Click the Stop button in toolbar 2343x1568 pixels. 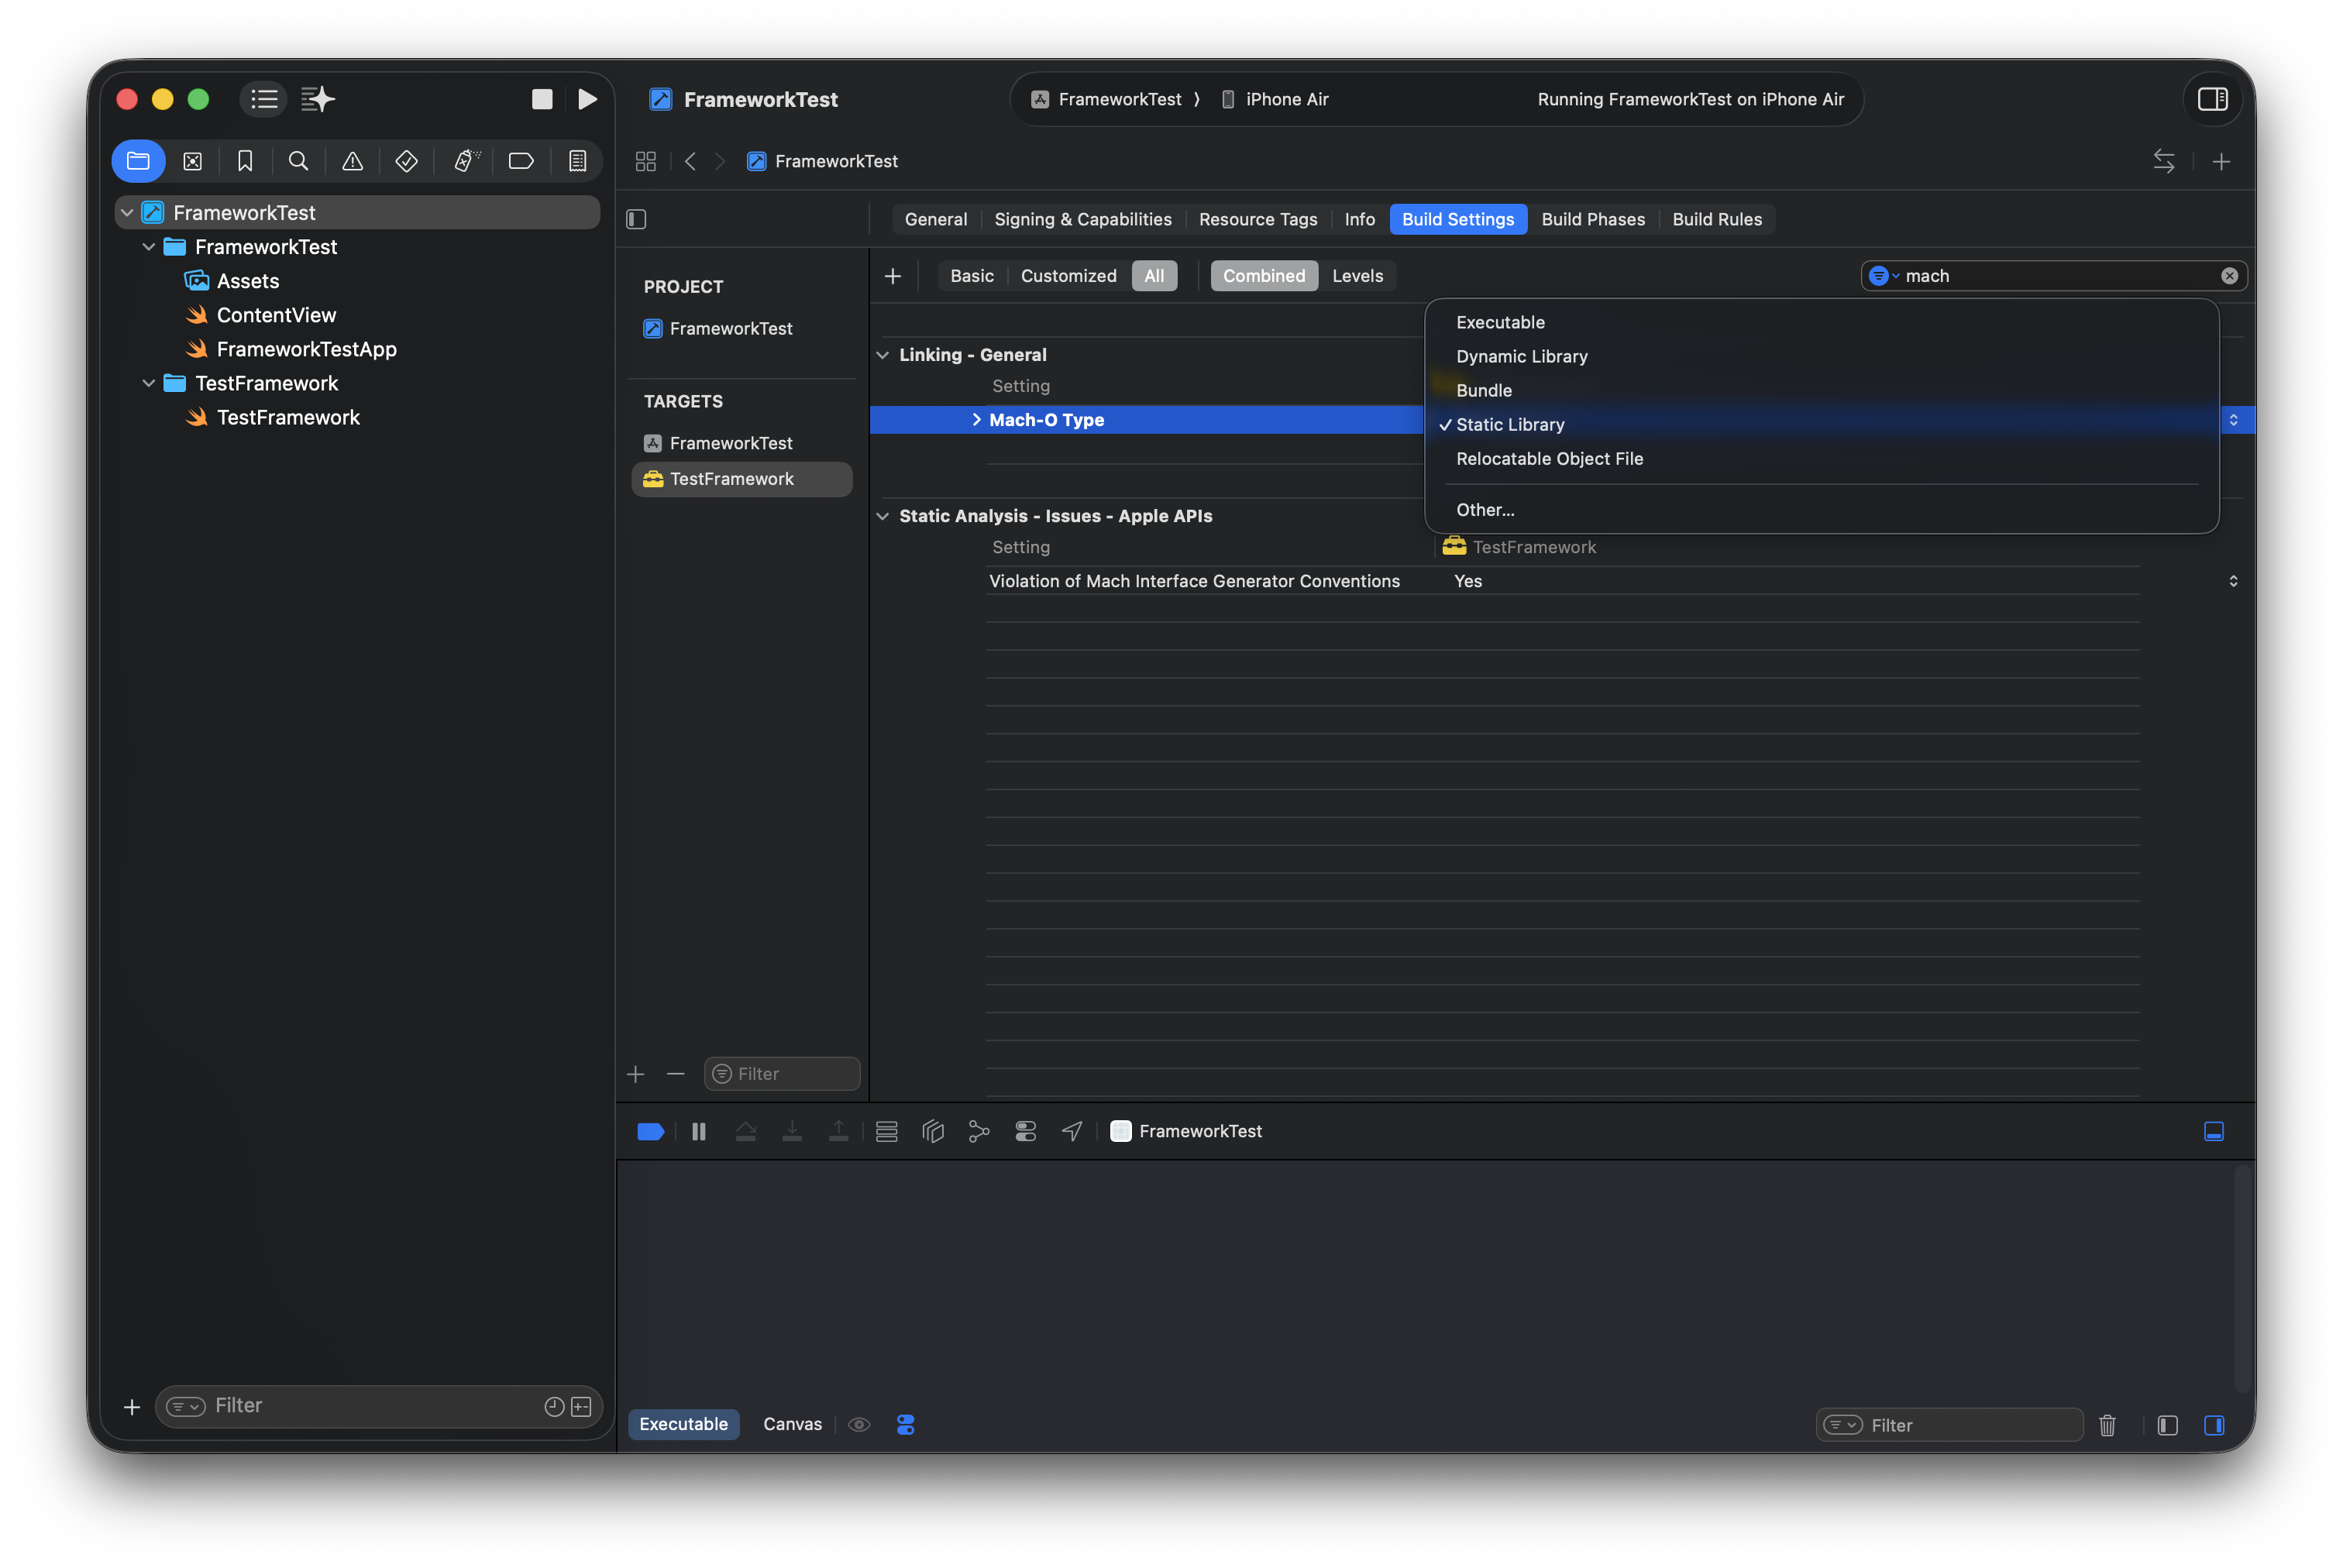(x=542, y=99)
